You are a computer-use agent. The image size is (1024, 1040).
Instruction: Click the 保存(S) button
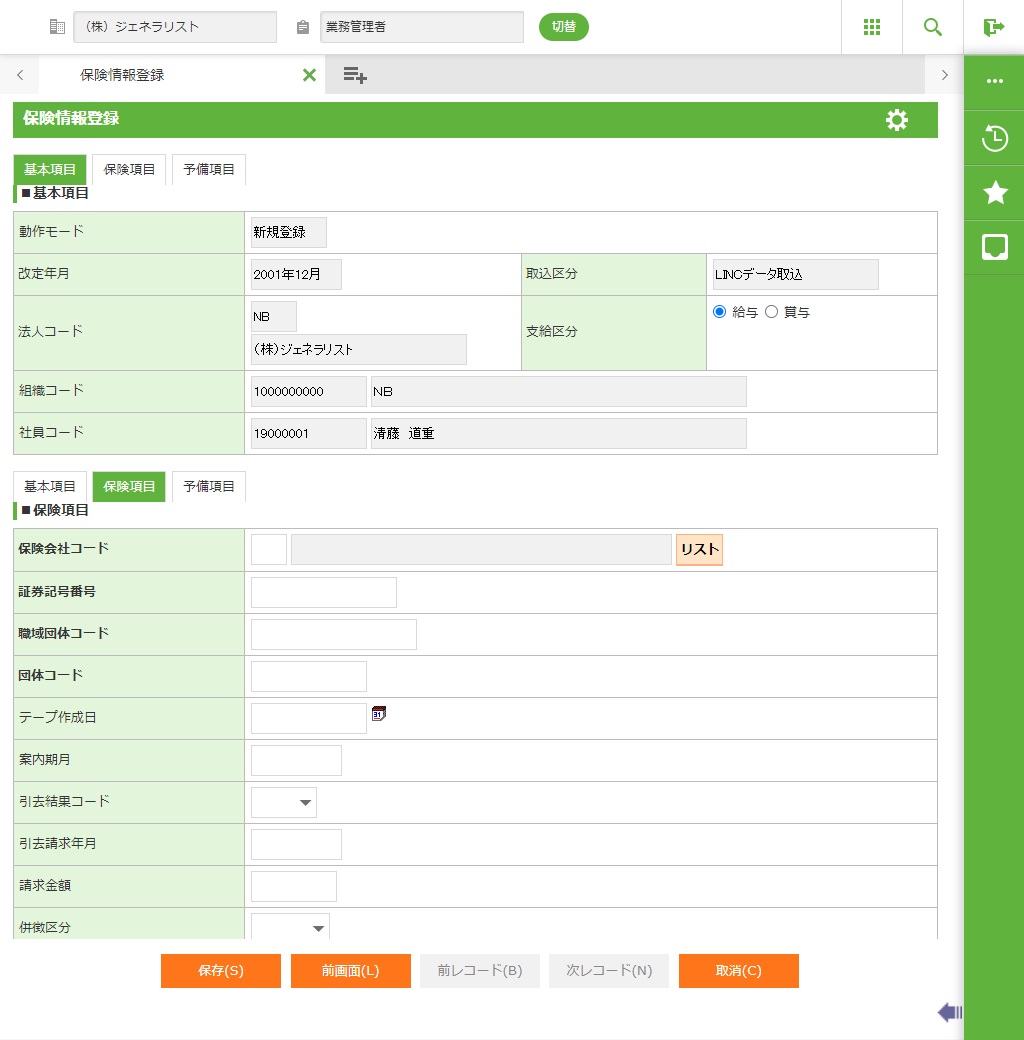[221, 971]
